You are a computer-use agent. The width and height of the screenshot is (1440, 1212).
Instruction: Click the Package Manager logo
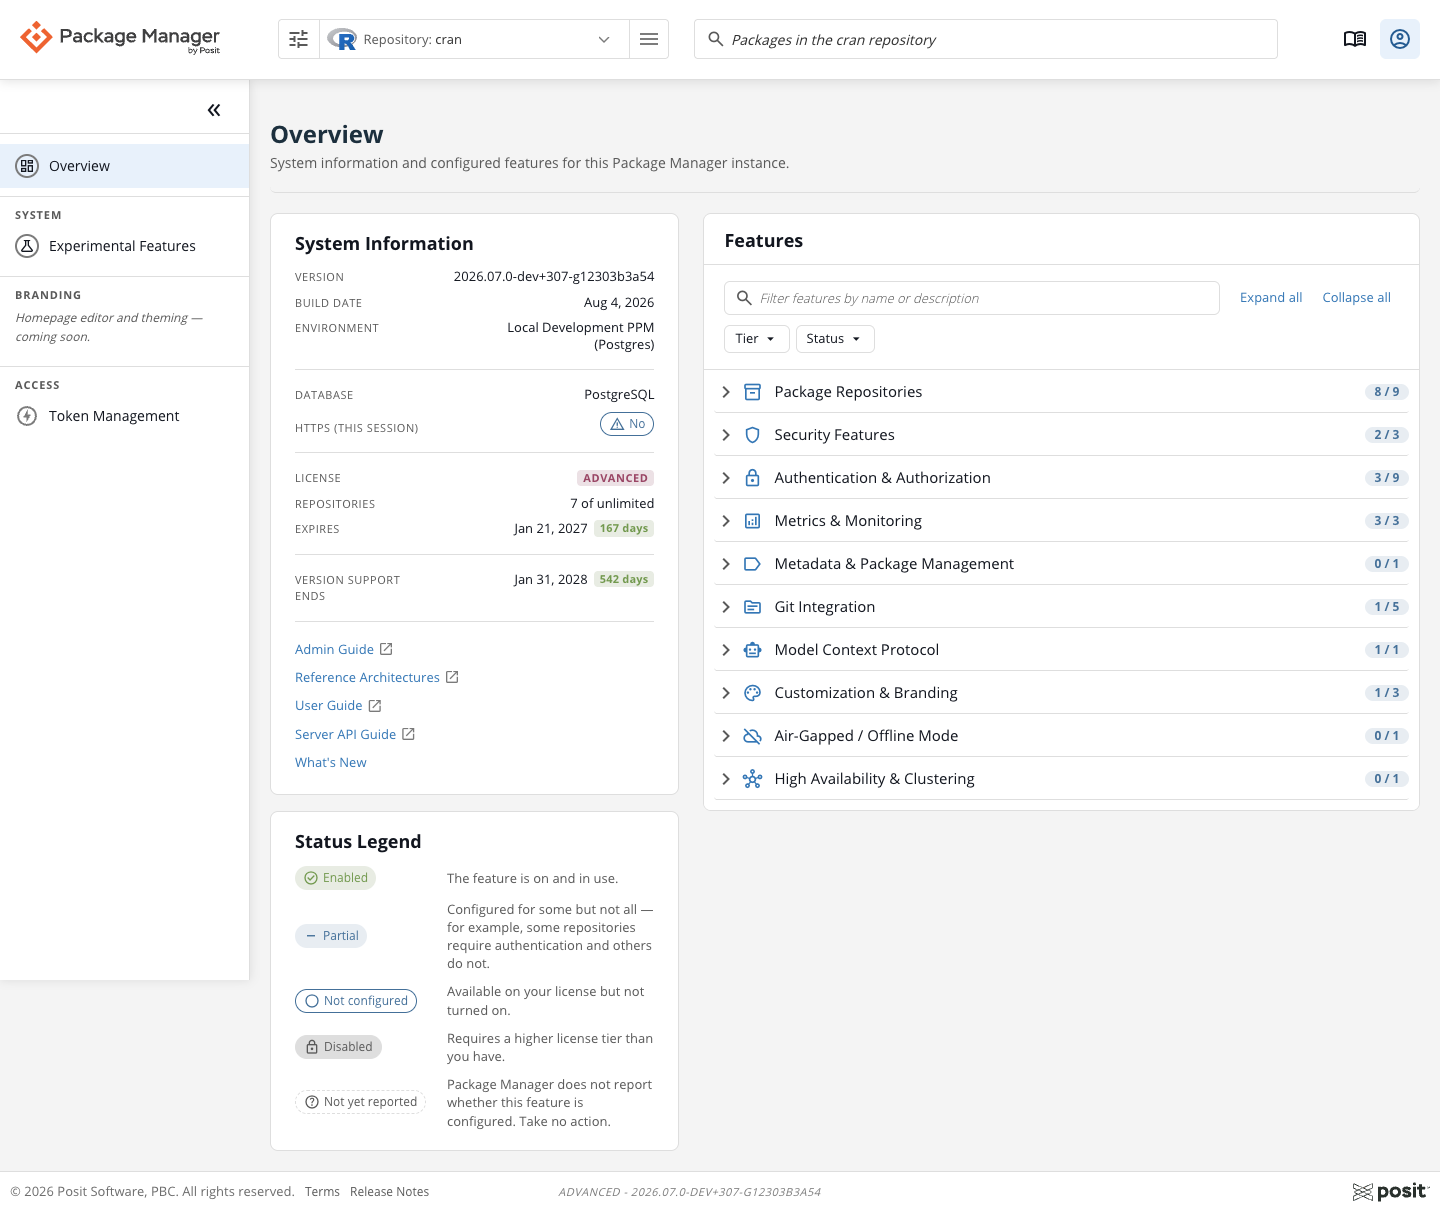[120, 38]
